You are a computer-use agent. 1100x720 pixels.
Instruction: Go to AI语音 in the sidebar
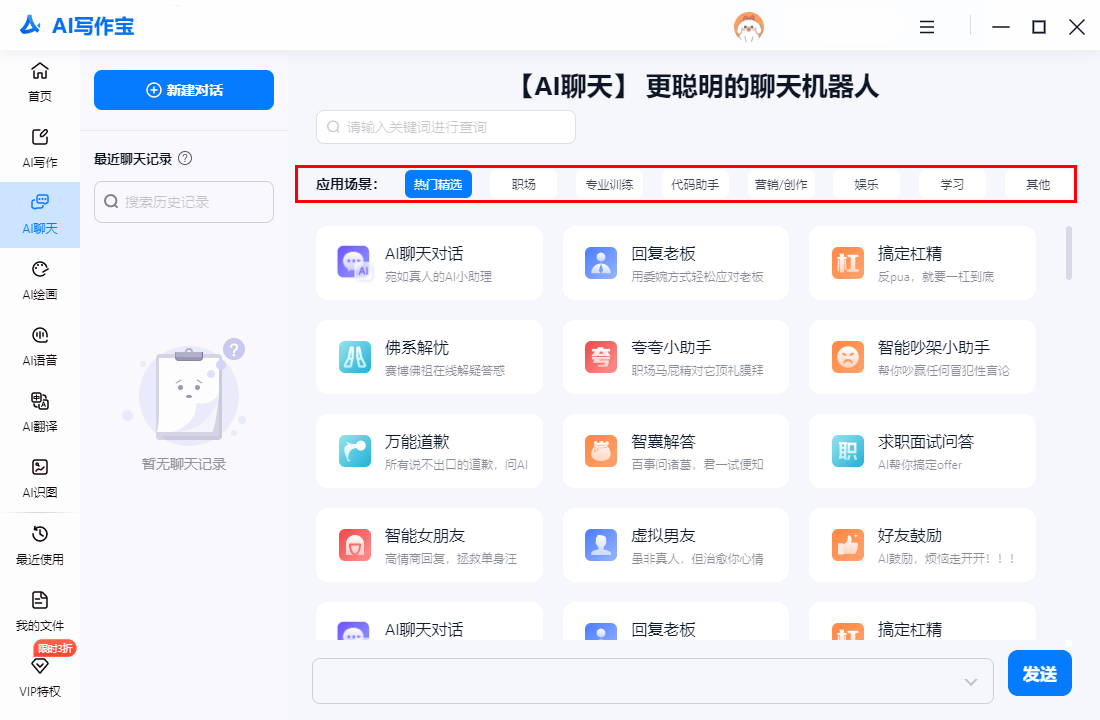[x=40, y=346]
